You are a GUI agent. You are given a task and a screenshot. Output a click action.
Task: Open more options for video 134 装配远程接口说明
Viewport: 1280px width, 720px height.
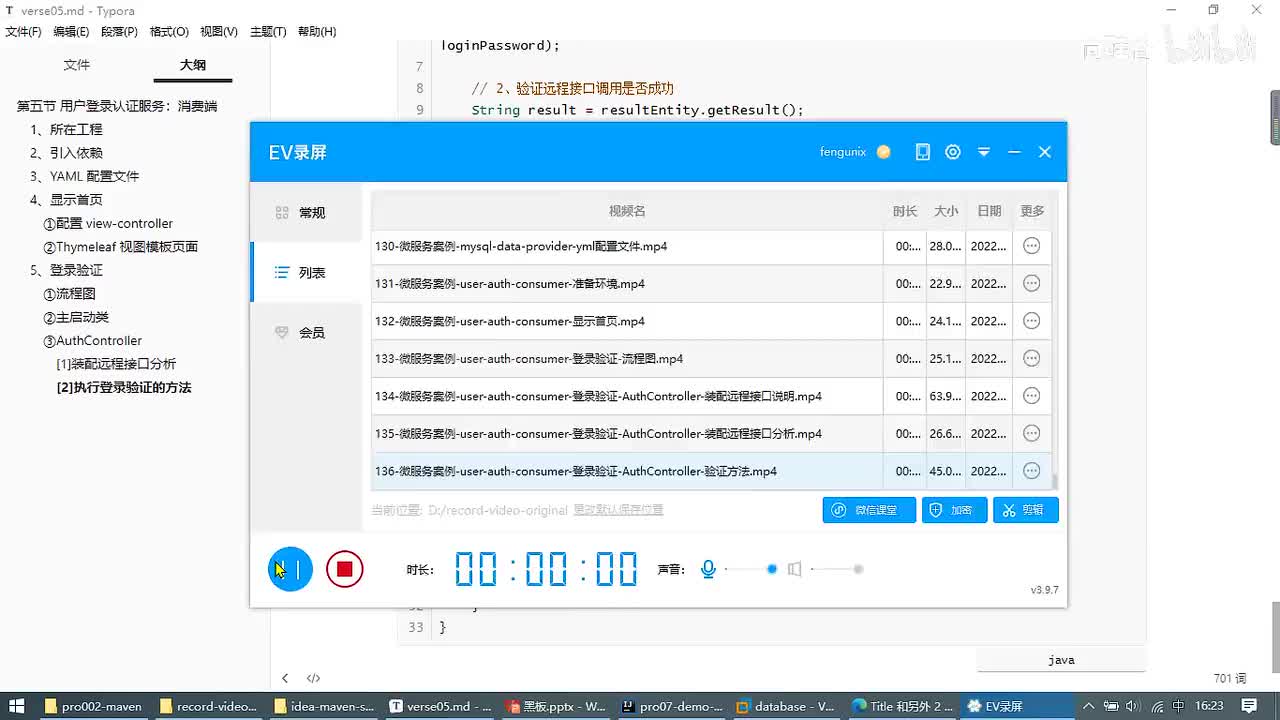pos(1032,396)
